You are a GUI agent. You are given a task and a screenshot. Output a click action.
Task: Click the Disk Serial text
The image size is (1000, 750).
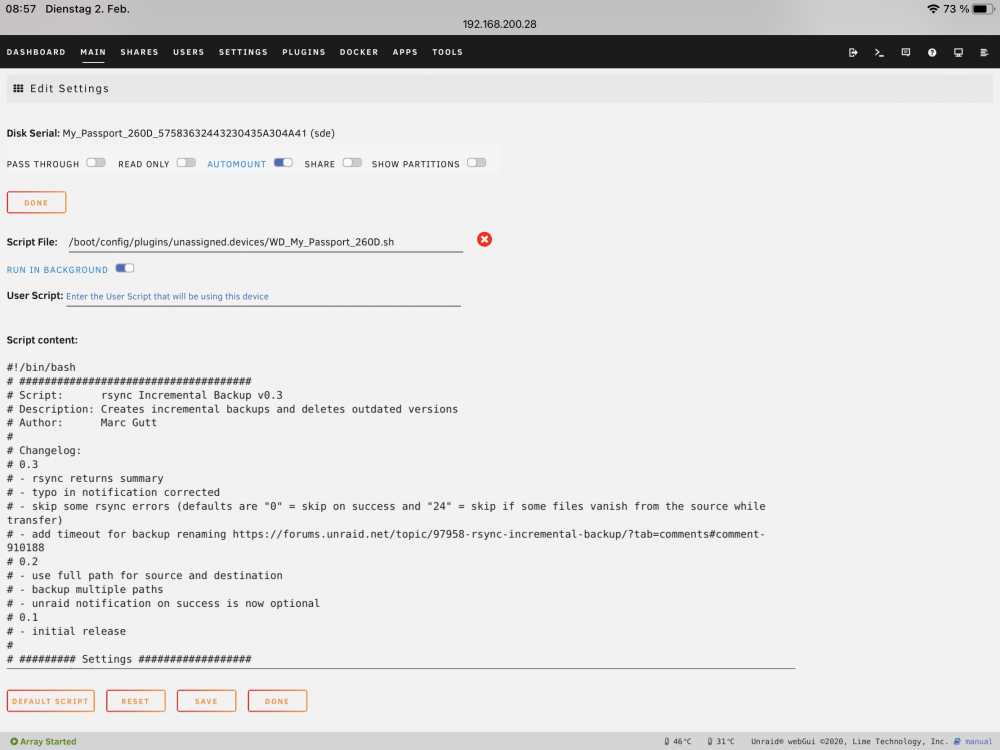[x=170, y=133]
